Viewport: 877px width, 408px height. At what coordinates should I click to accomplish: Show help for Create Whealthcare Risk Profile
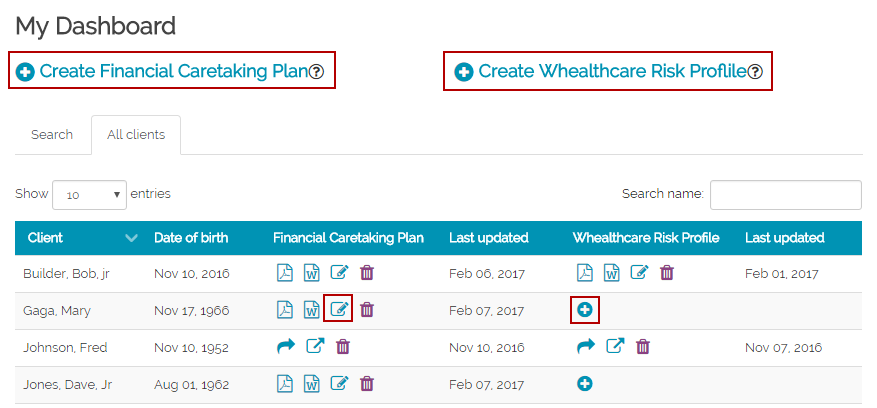(755, 72)
